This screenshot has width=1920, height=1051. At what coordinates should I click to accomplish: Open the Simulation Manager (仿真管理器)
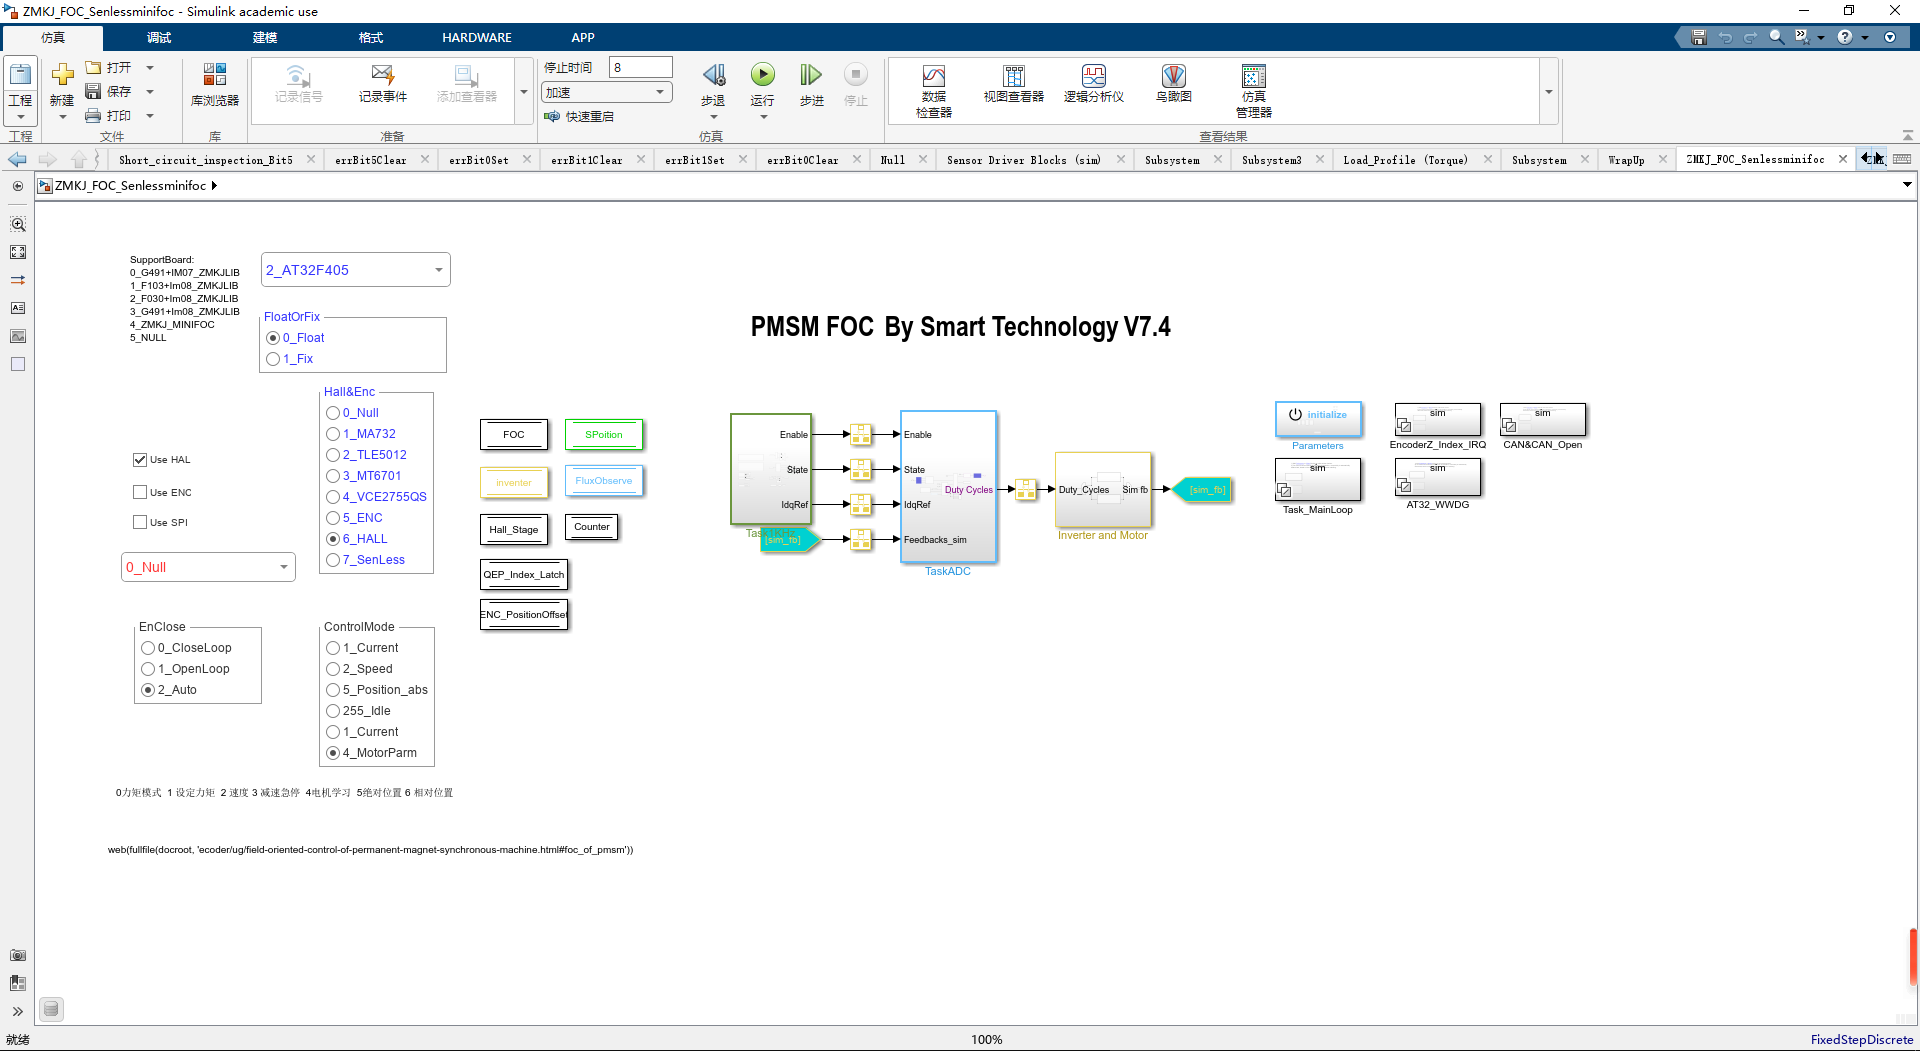click(1253, 90)
